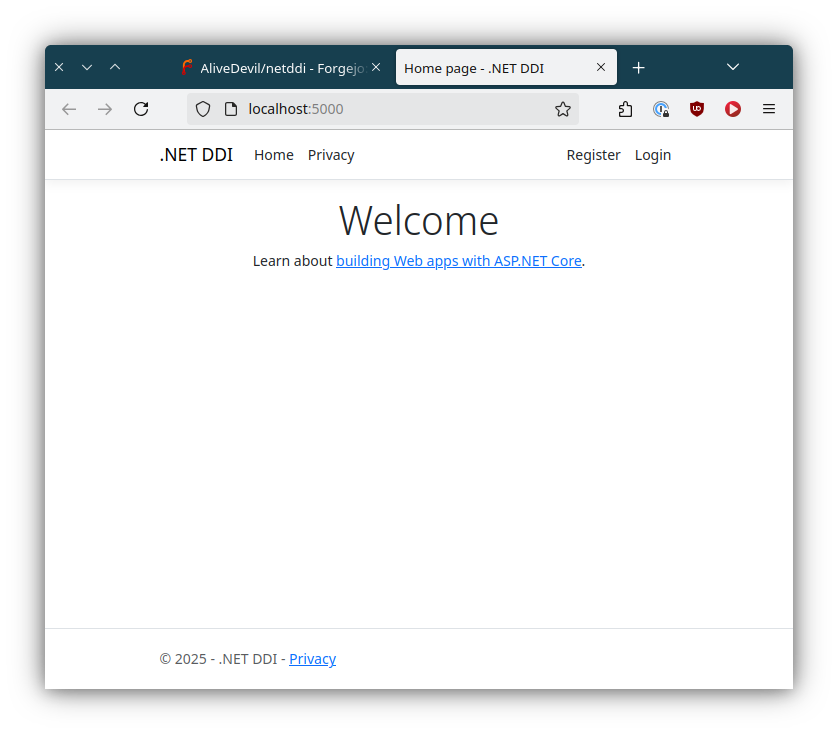Click the Welcome heading
The image size is (838, 734).
419,220
